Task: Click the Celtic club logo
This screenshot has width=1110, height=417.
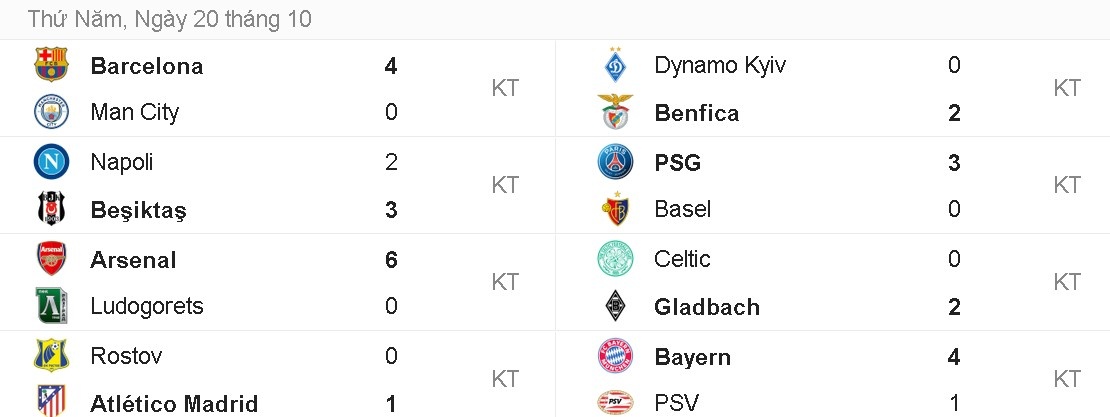Action: click(615, 259)
